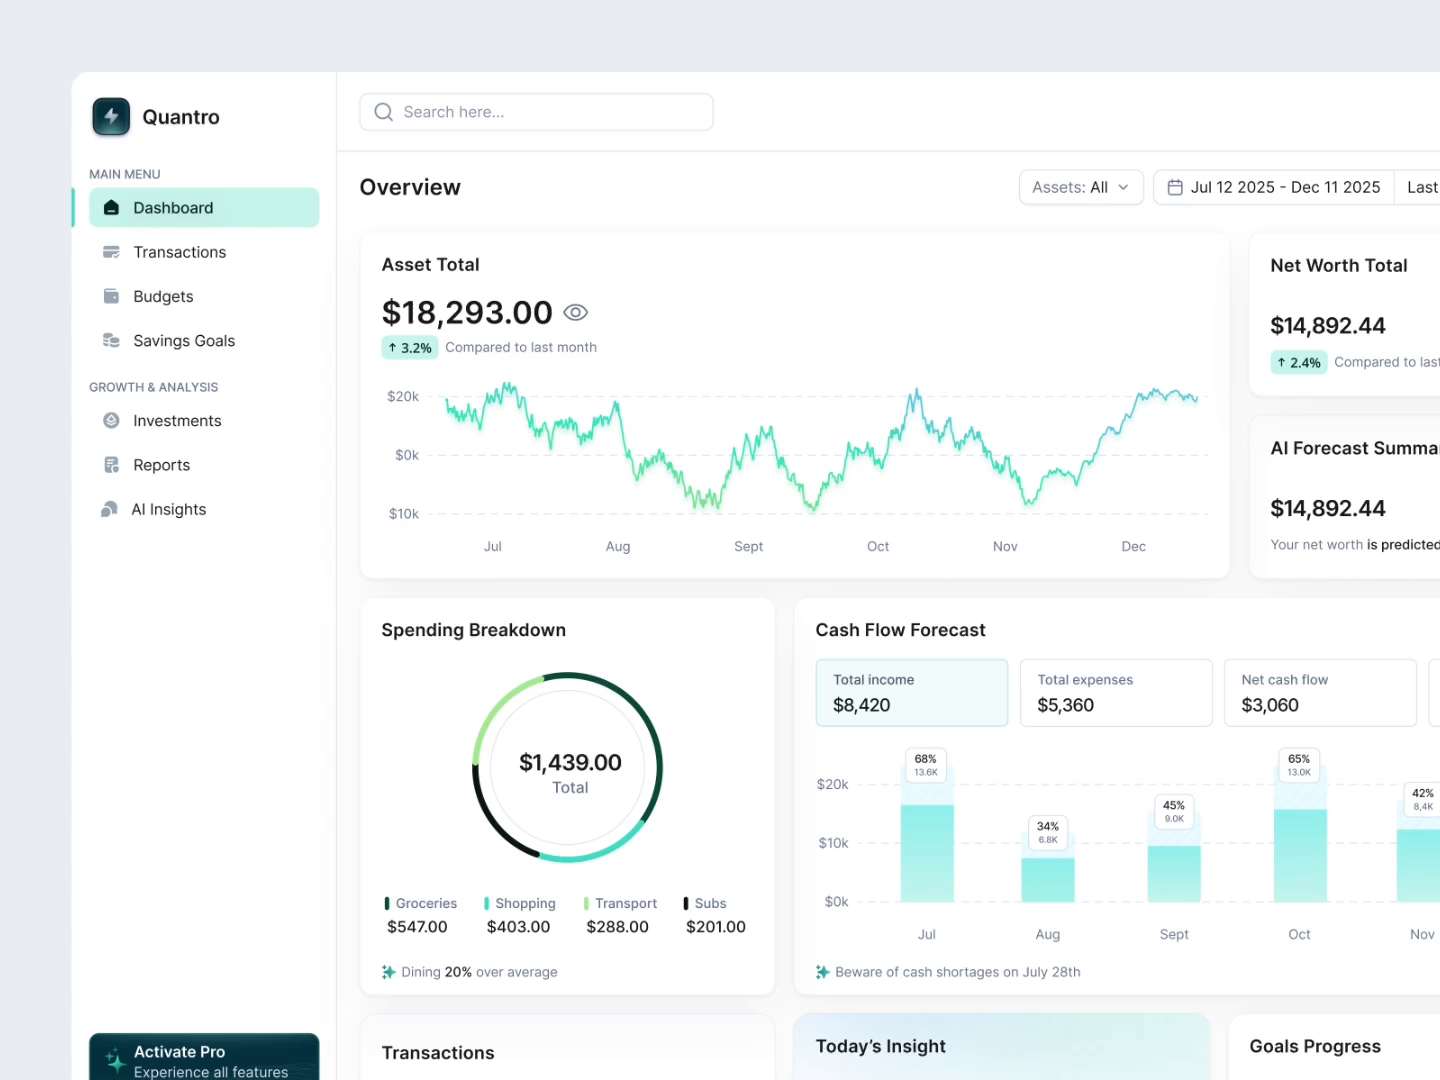The width and height of the screenshot is (1440, 1080).
Task: Open the Goals Progress section
Action: pyautogui.click(x=1314, y=1046)
